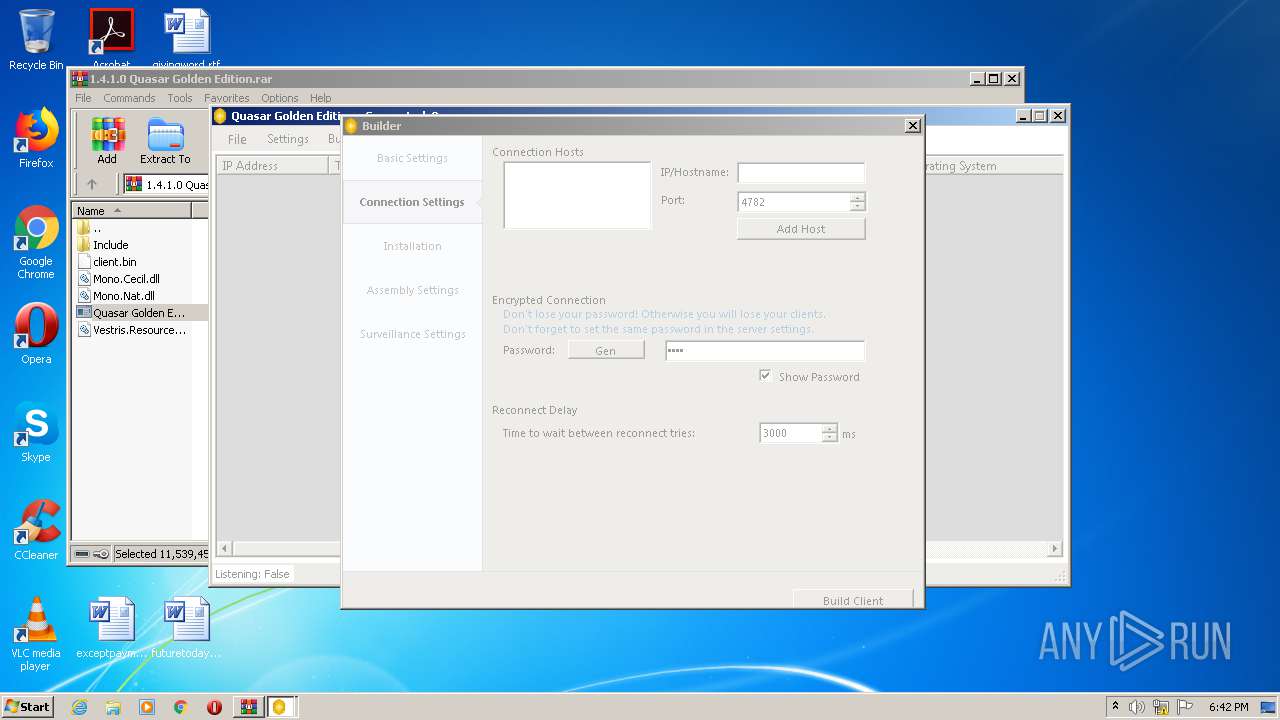Open WinRAR File menu

click(x=83, y=98)
